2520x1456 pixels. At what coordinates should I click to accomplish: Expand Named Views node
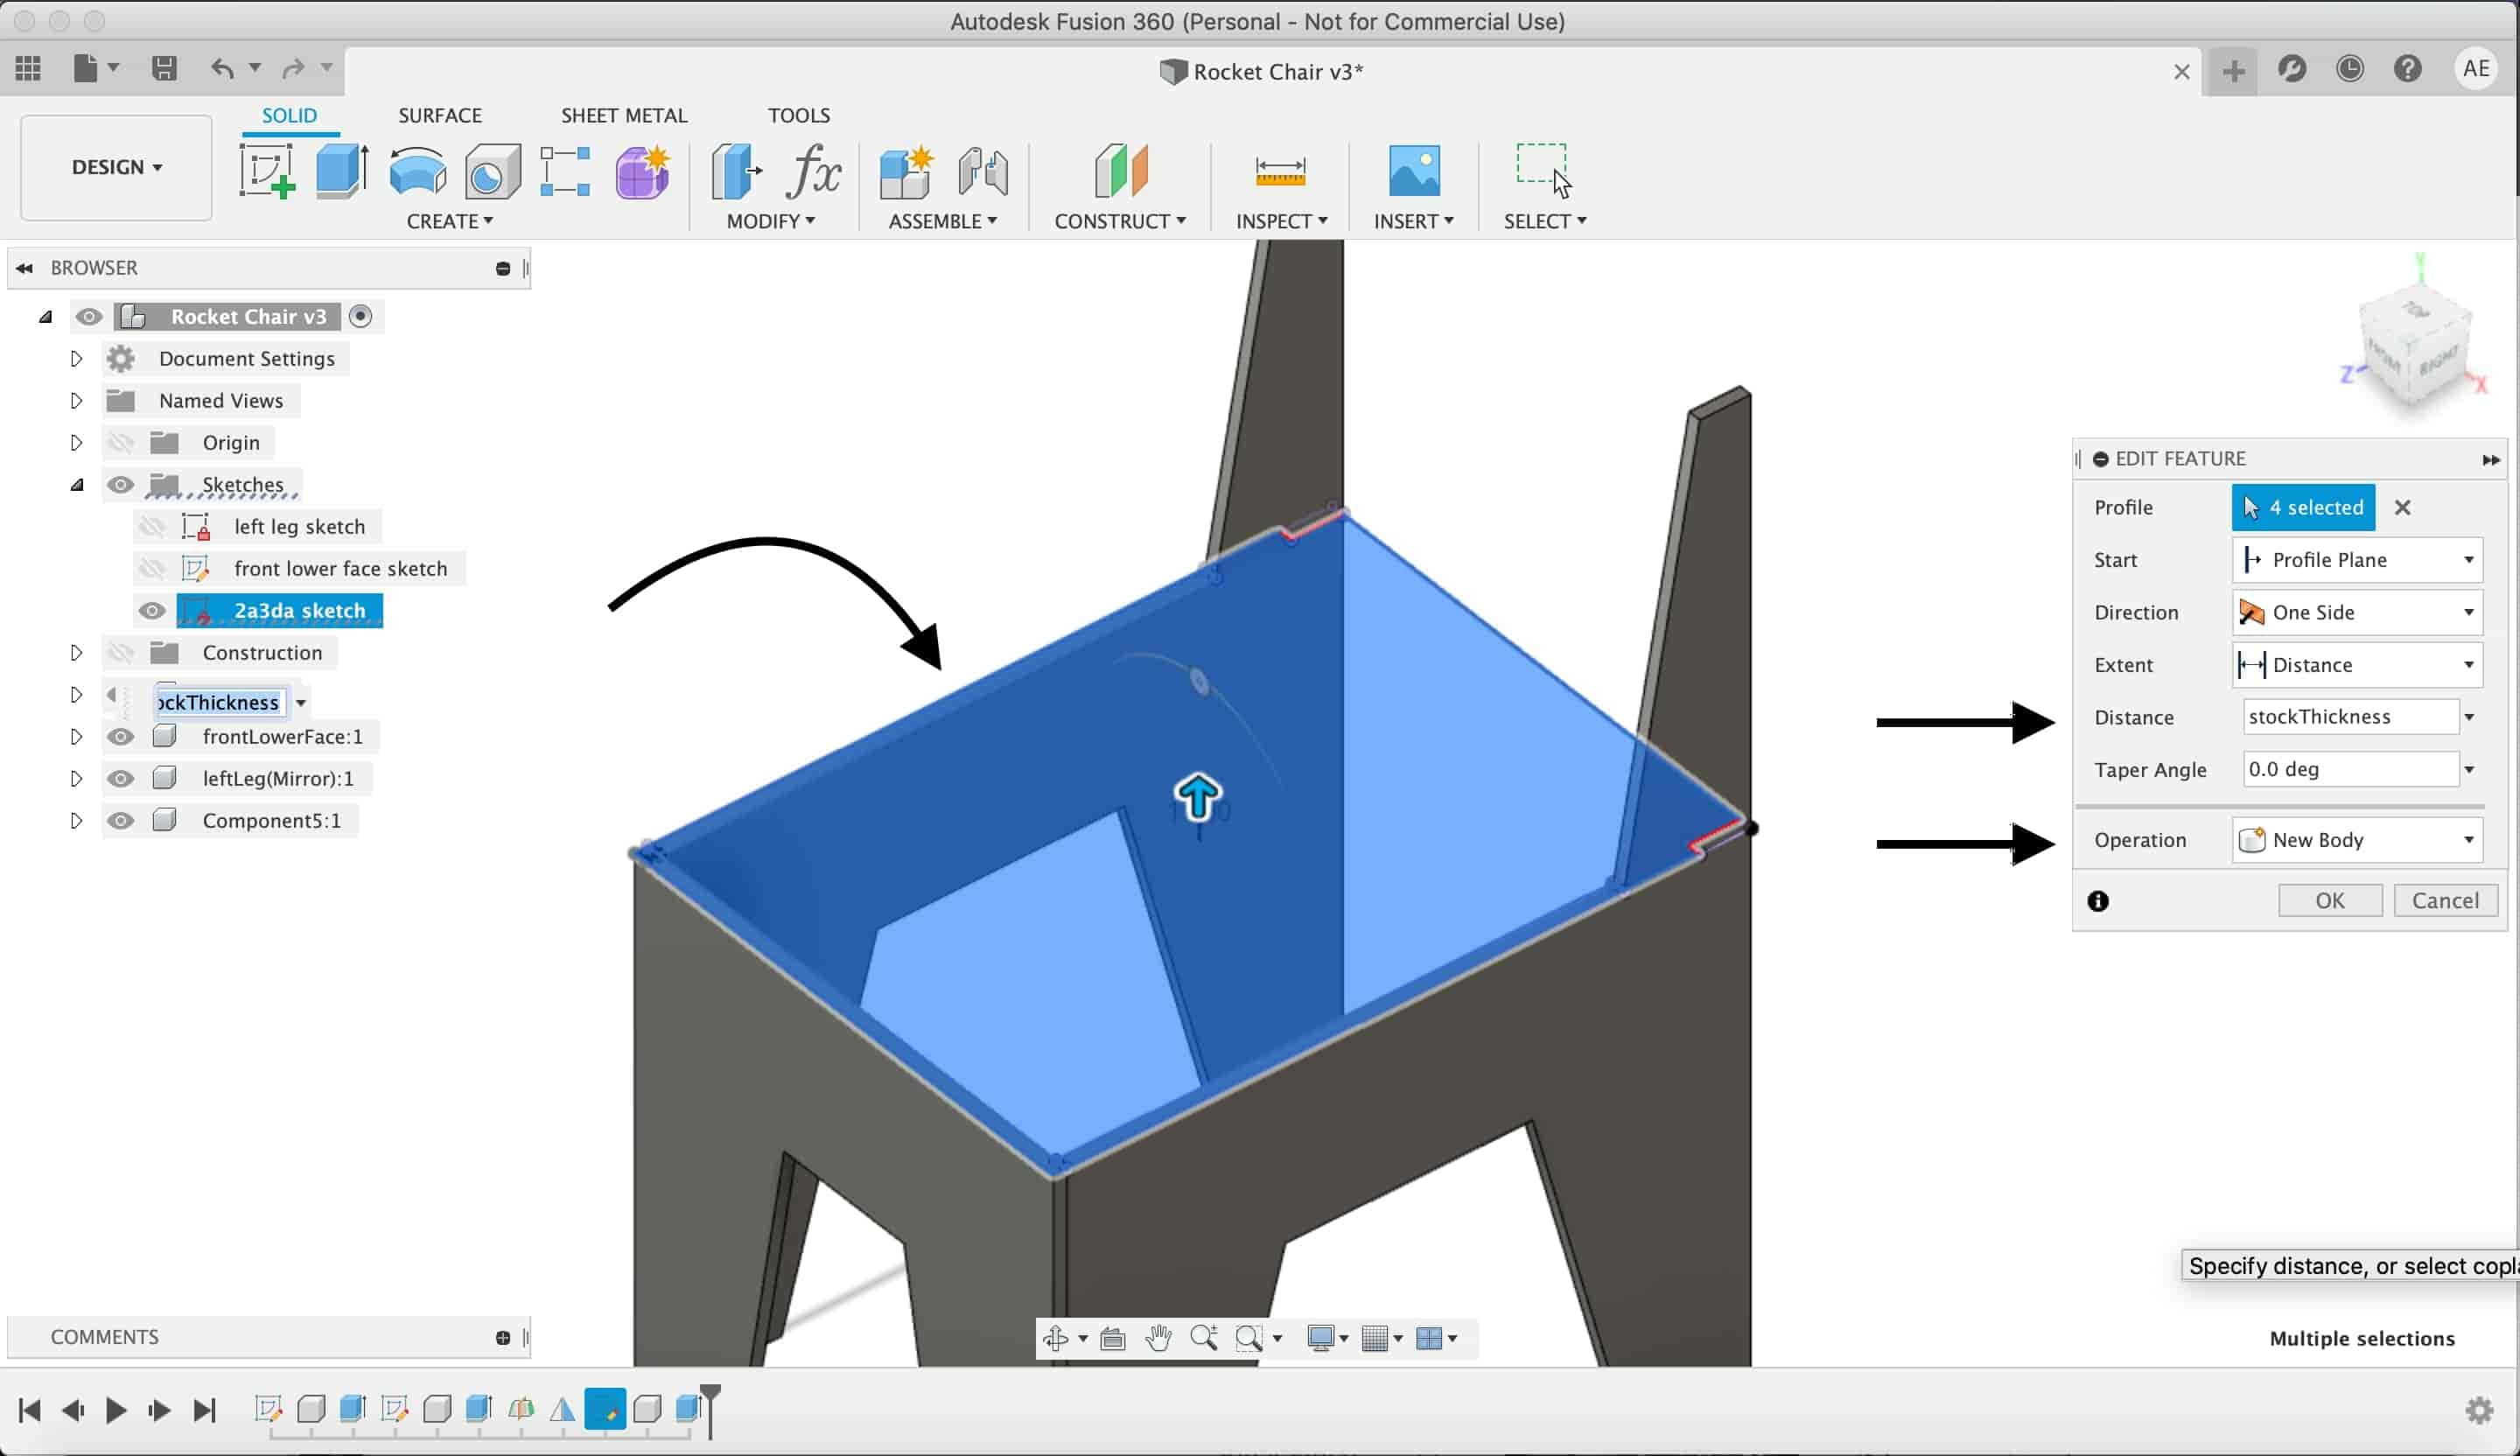point(76,401)
